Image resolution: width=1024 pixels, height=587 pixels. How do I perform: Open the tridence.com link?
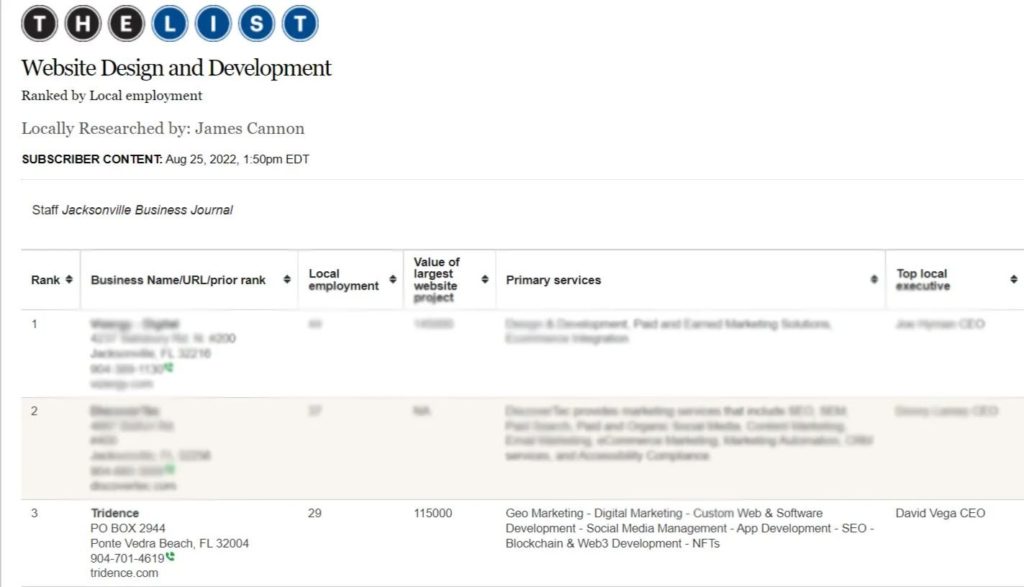pos(125,573)
